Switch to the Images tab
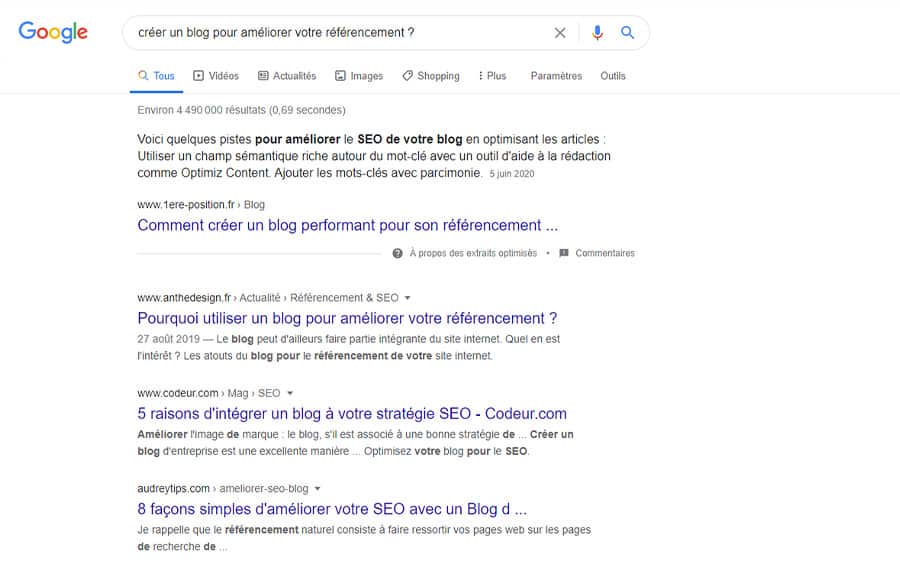 click(x=359, y=76)
